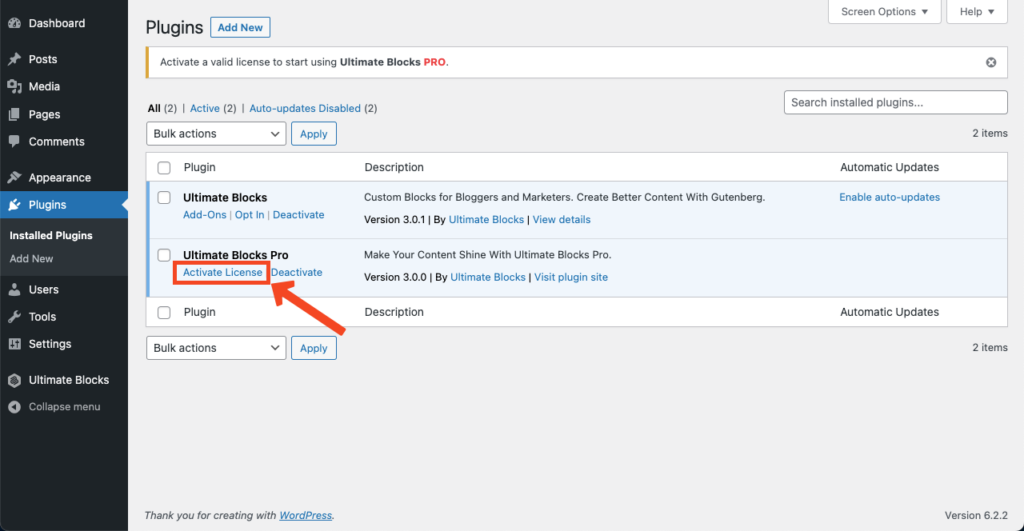Image resolution: width=1024 pixels, height=531 pixels.
Task: Deactivate the Ultimate Blocks Pro plugin
Action: tap(296, 272)
